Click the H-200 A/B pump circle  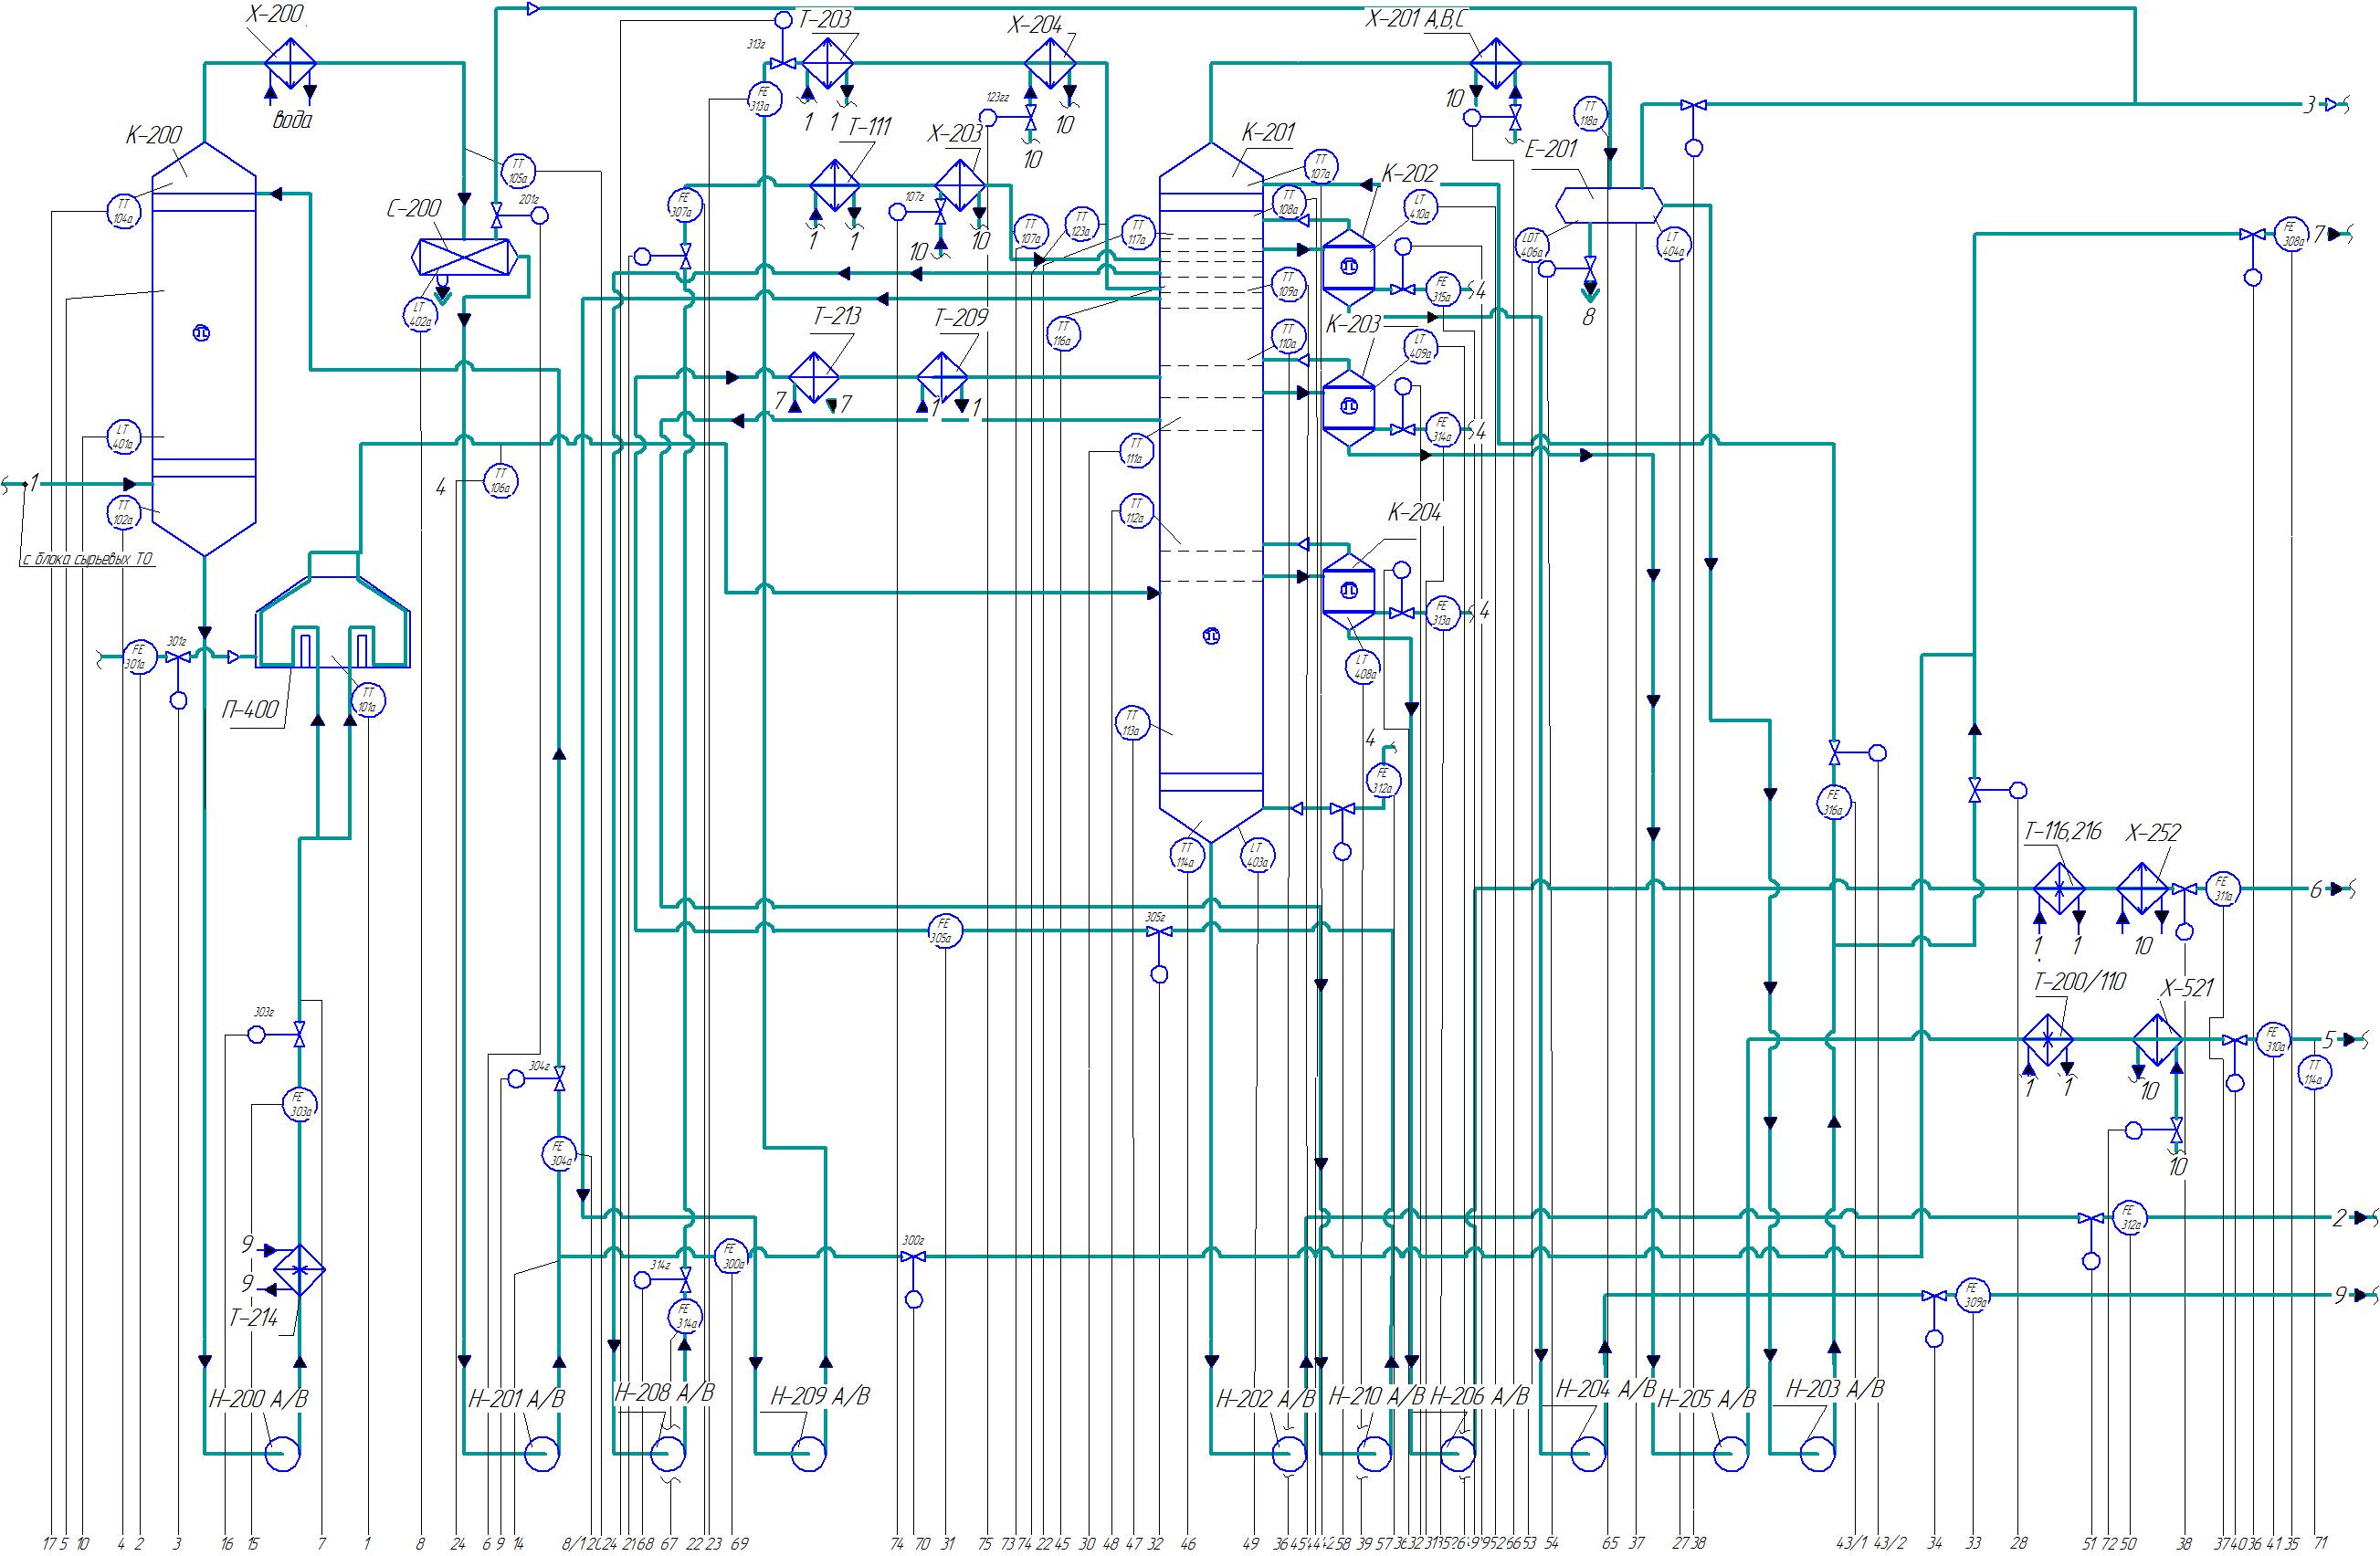(282, 1453)
